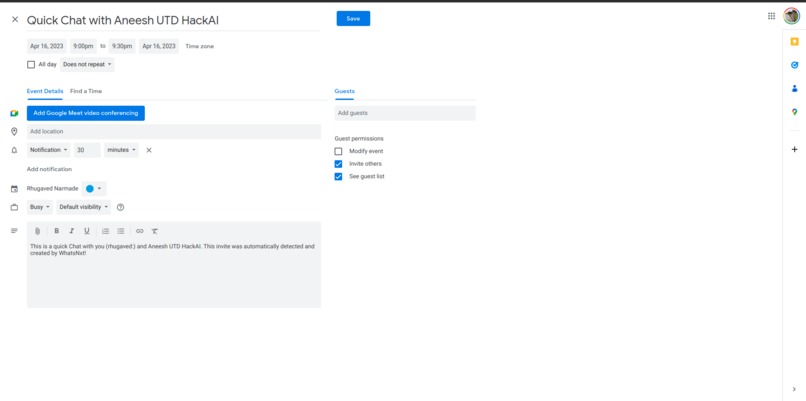Open Google Tasks side panel
The height and width of the screenshot is (401, 806).
(794, 65)
